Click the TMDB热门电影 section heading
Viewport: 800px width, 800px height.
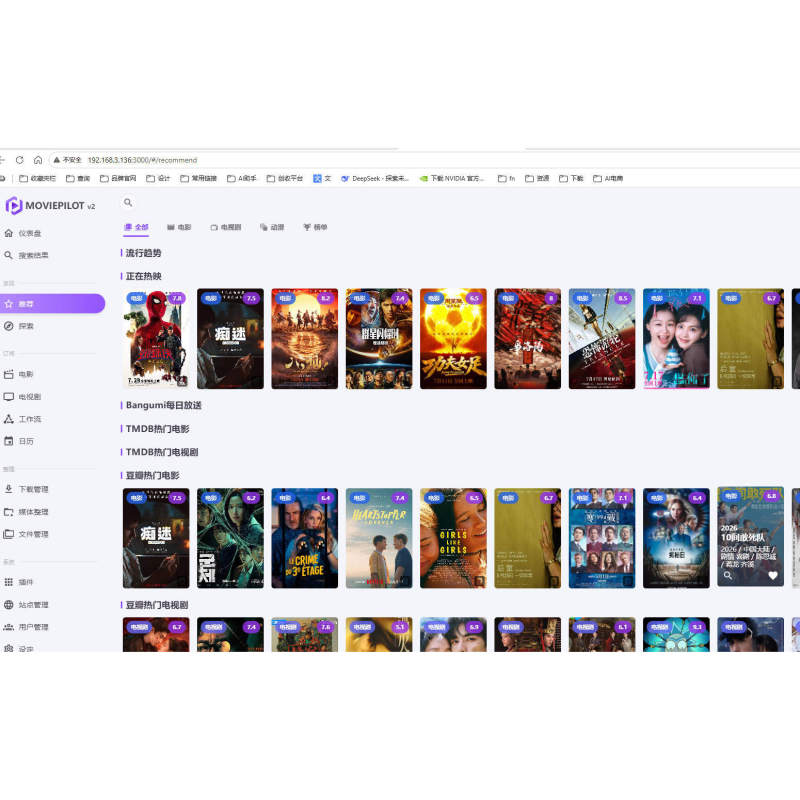pos(157,429)
